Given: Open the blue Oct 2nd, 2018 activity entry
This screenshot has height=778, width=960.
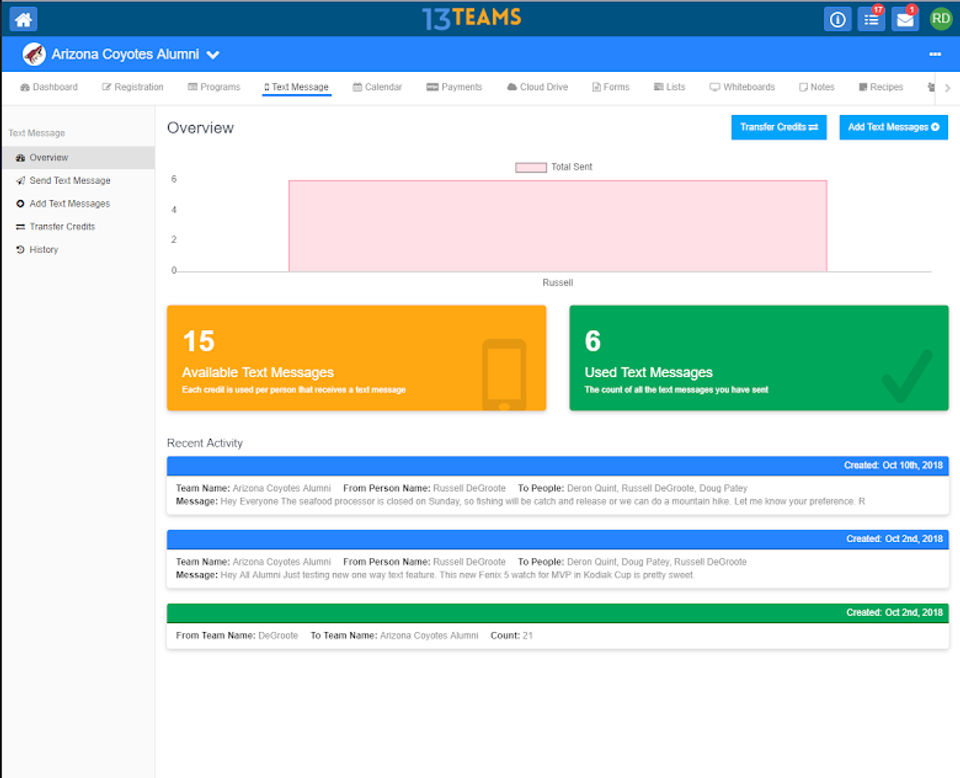Looking at the screenshot, I should point(558,559).
